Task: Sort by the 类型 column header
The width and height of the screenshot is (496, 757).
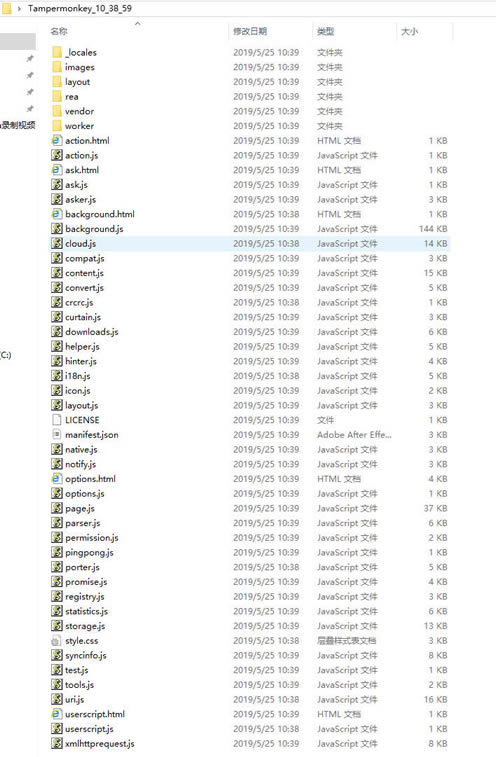Action: tap(326, 31)
